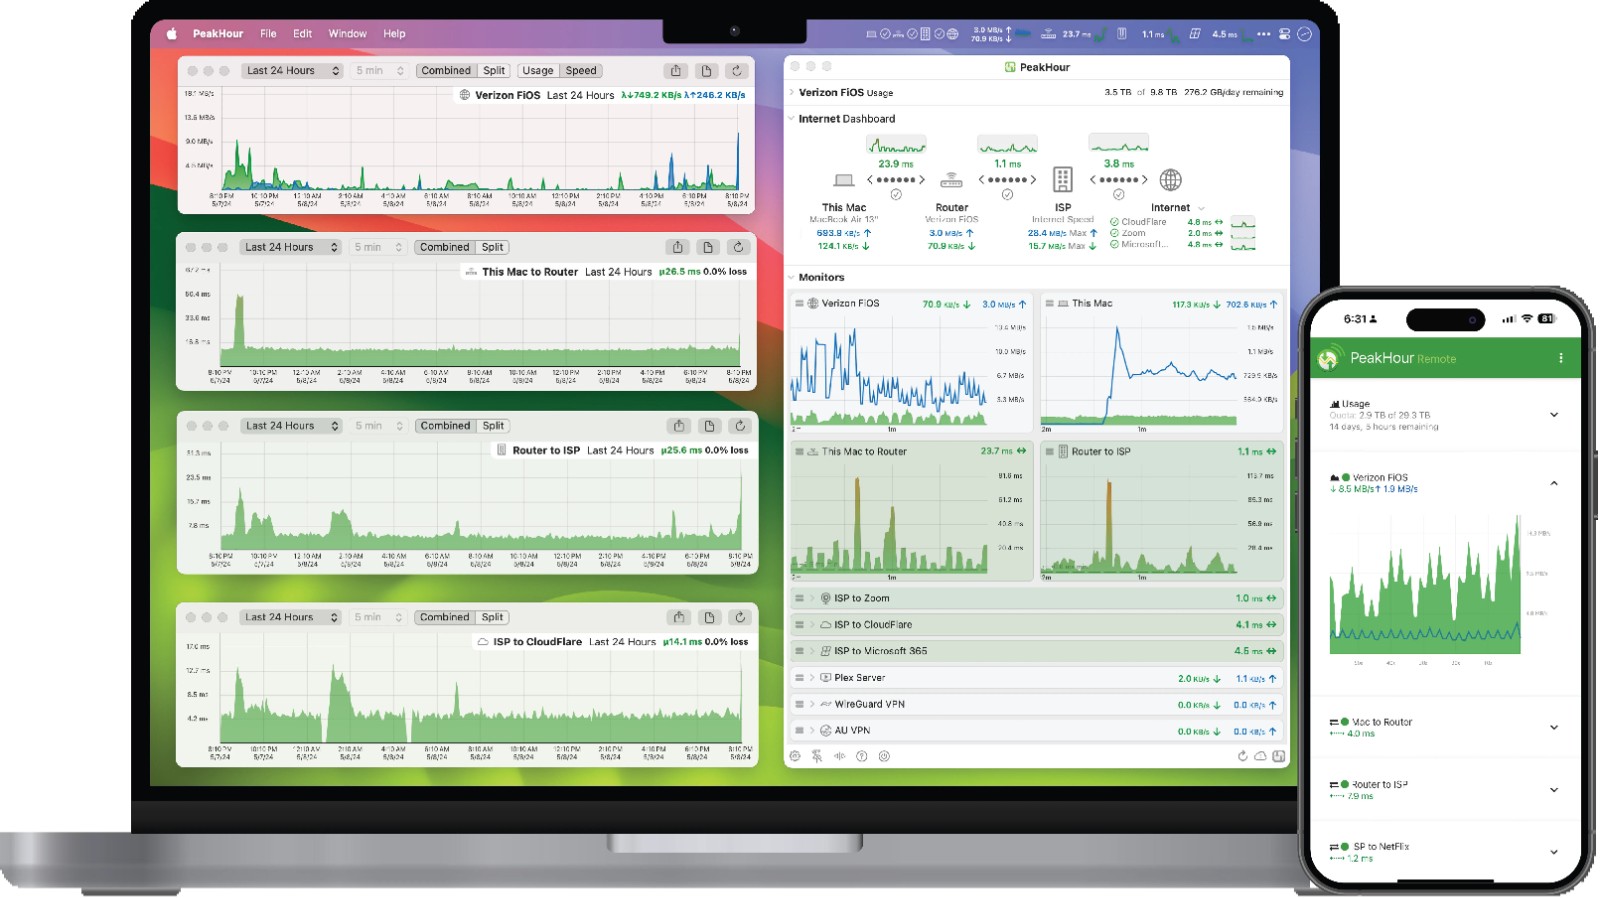Click the help question mark icon in PeakHour footer
Screen dimensions: 1600x898
862,757
